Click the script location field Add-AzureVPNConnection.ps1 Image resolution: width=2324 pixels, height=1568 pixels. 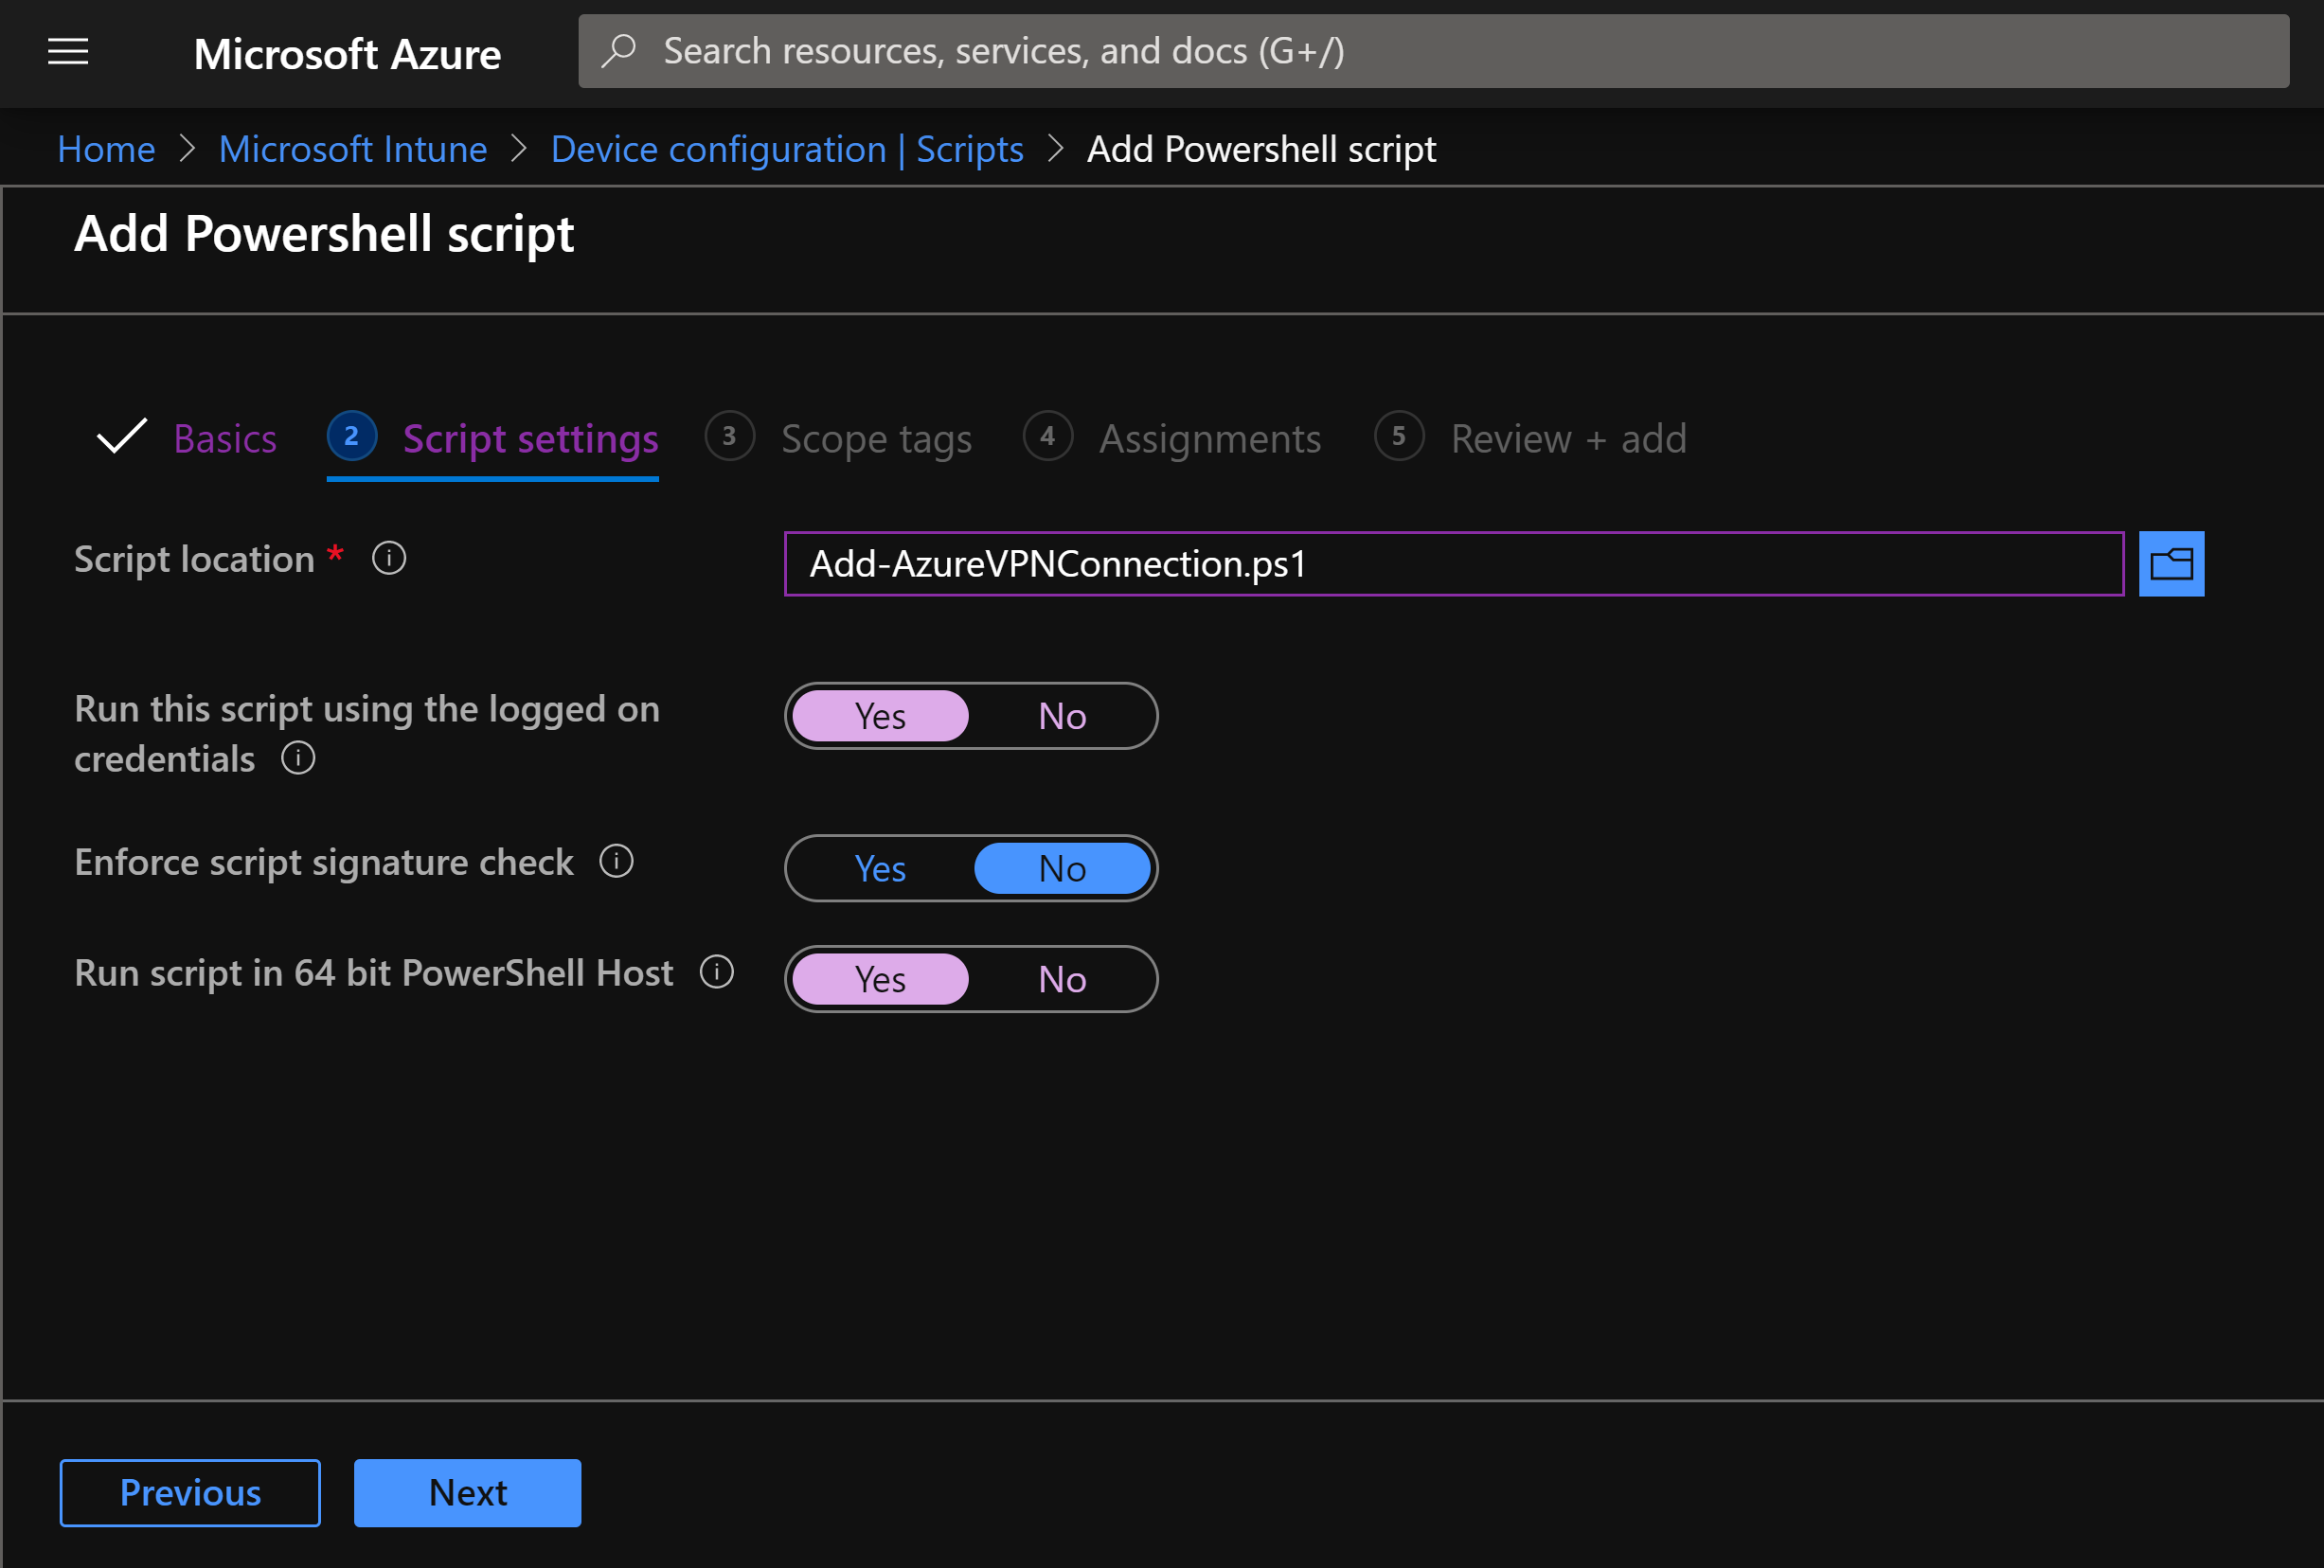1454,564
